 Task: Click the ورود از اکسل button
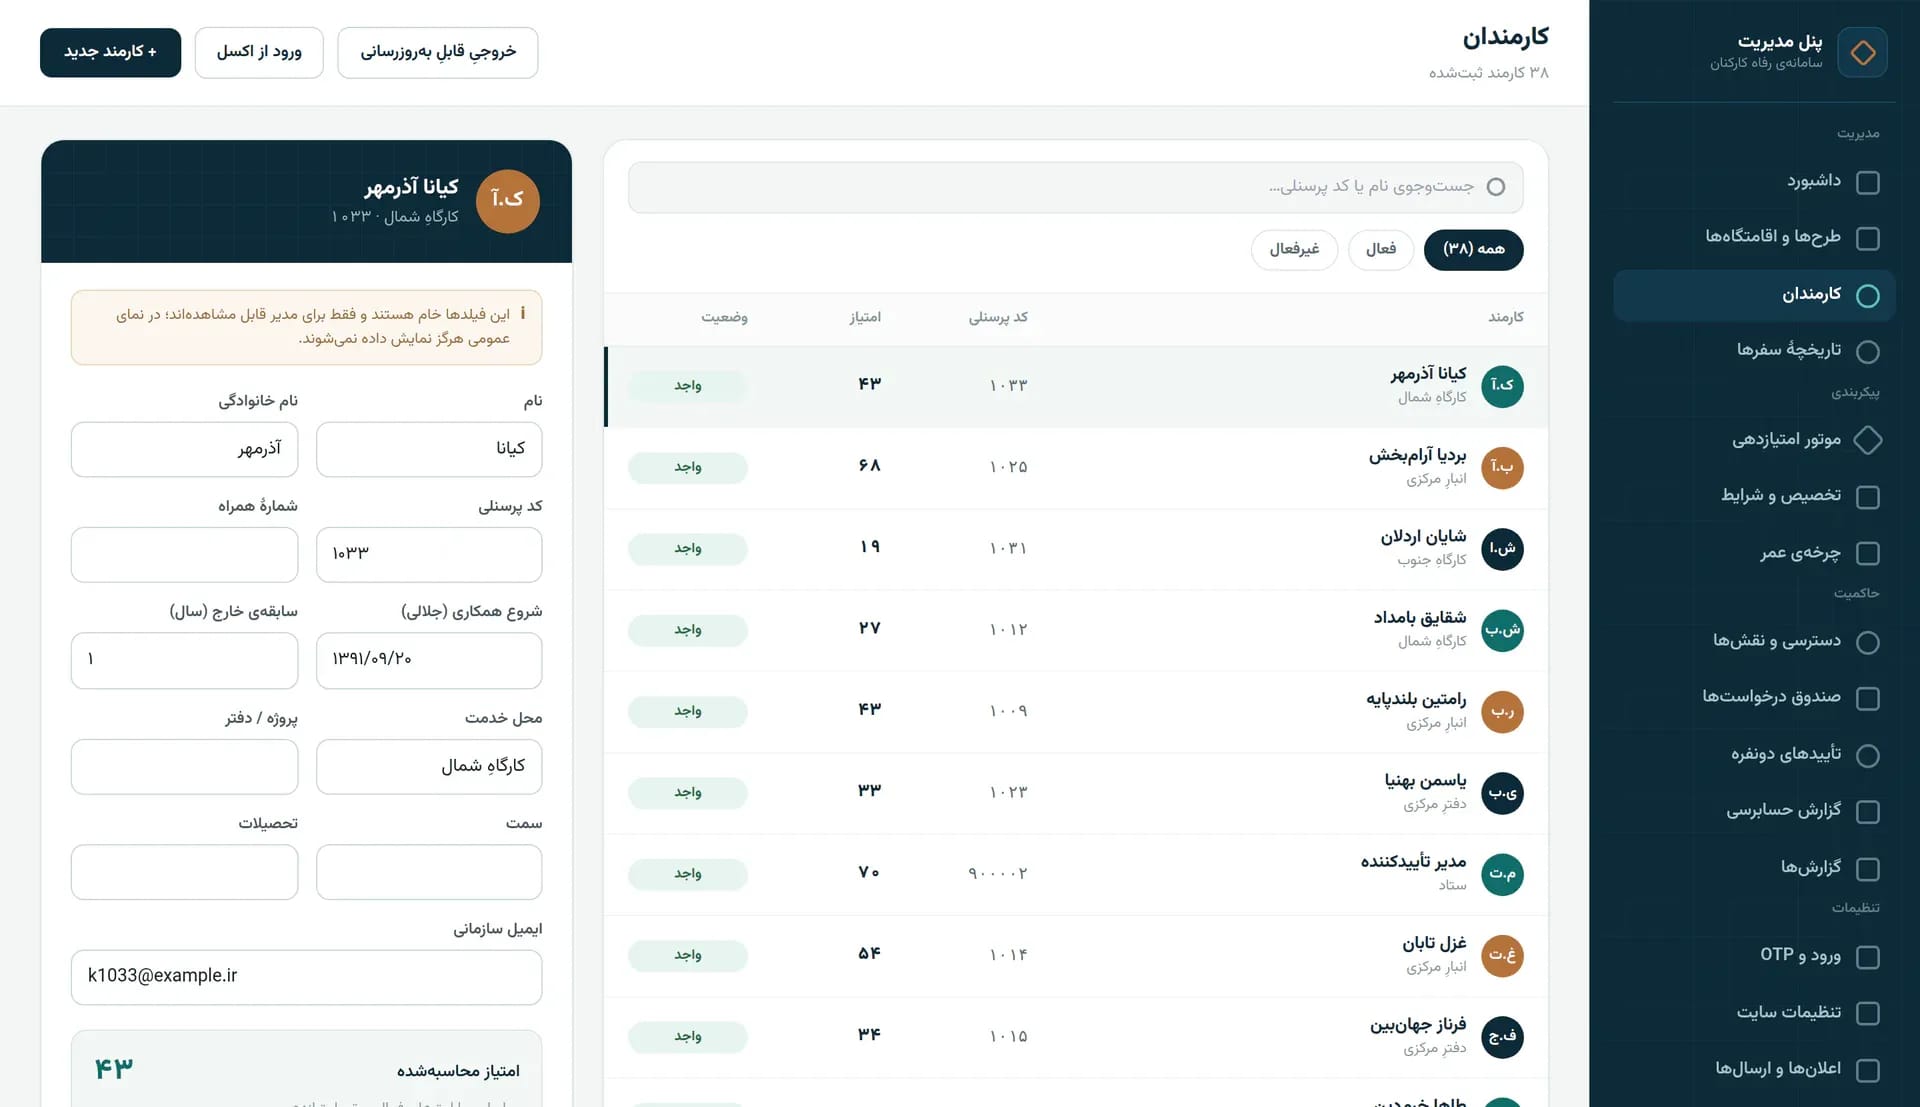[259, 52]
